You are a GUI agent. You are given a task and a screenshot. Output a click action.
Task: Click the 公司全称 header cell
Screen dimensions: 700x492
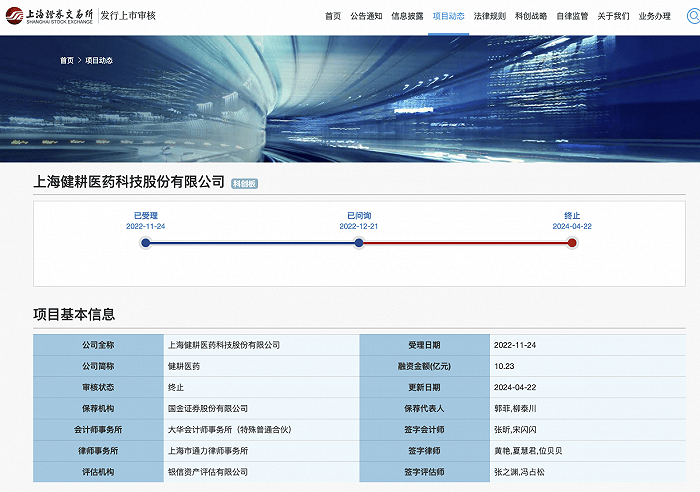98,345
